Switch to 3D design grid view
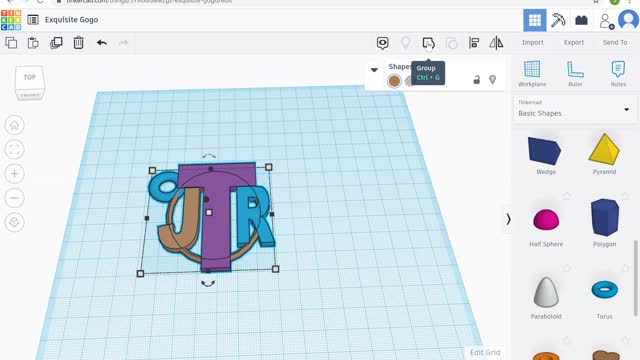The width and height of the screenshot is (640, 360). coord(535,20)
